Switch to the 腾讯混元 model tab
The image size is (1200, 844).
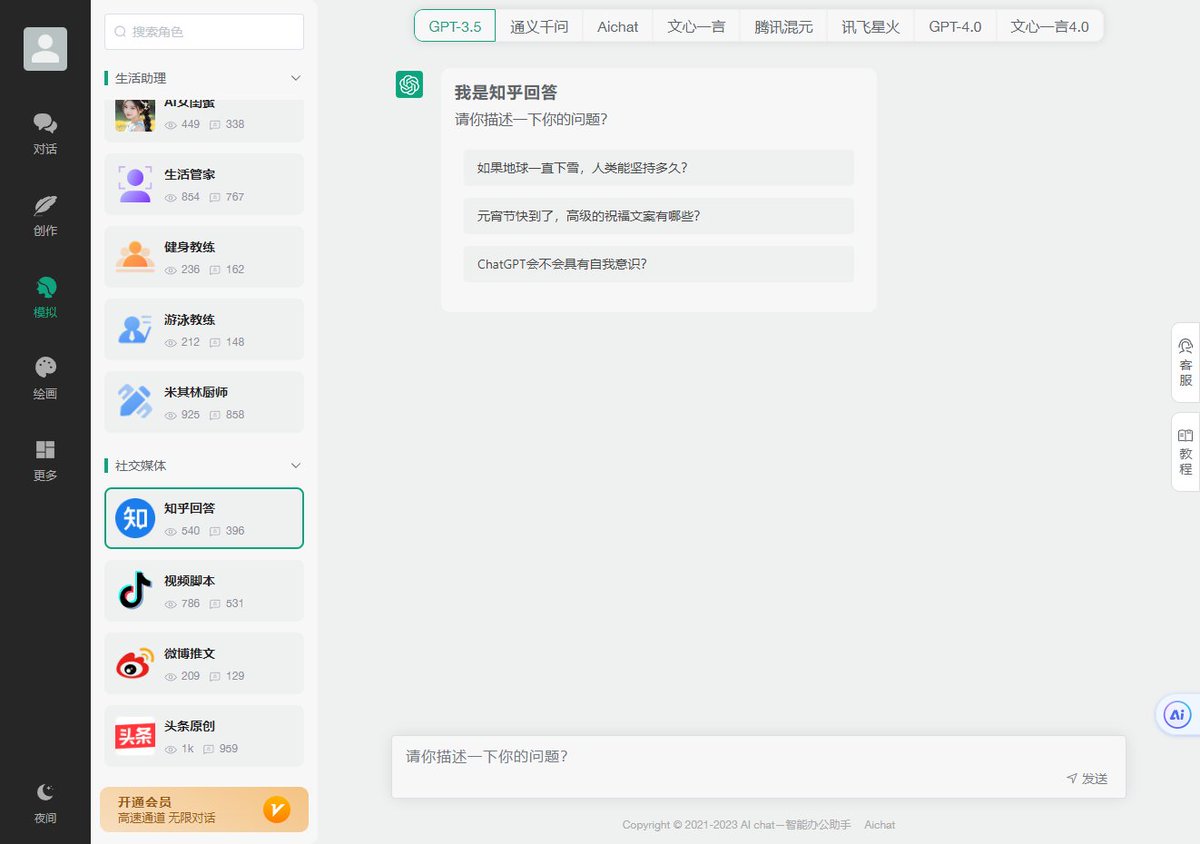click(x=784, y=27)
